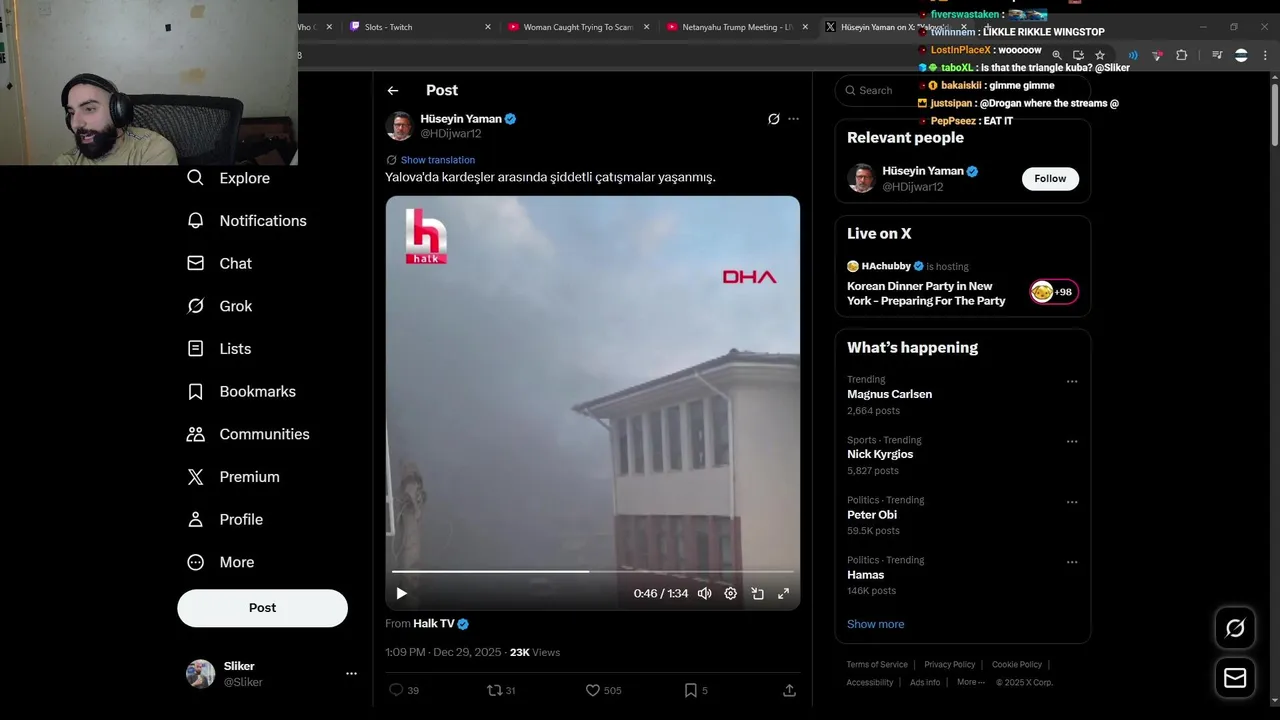This screenshot has height=720, width=1280.
Task: Click the 1:09 PM Dec 29, 2025 timestamp
Action: (x=444, y=652)
